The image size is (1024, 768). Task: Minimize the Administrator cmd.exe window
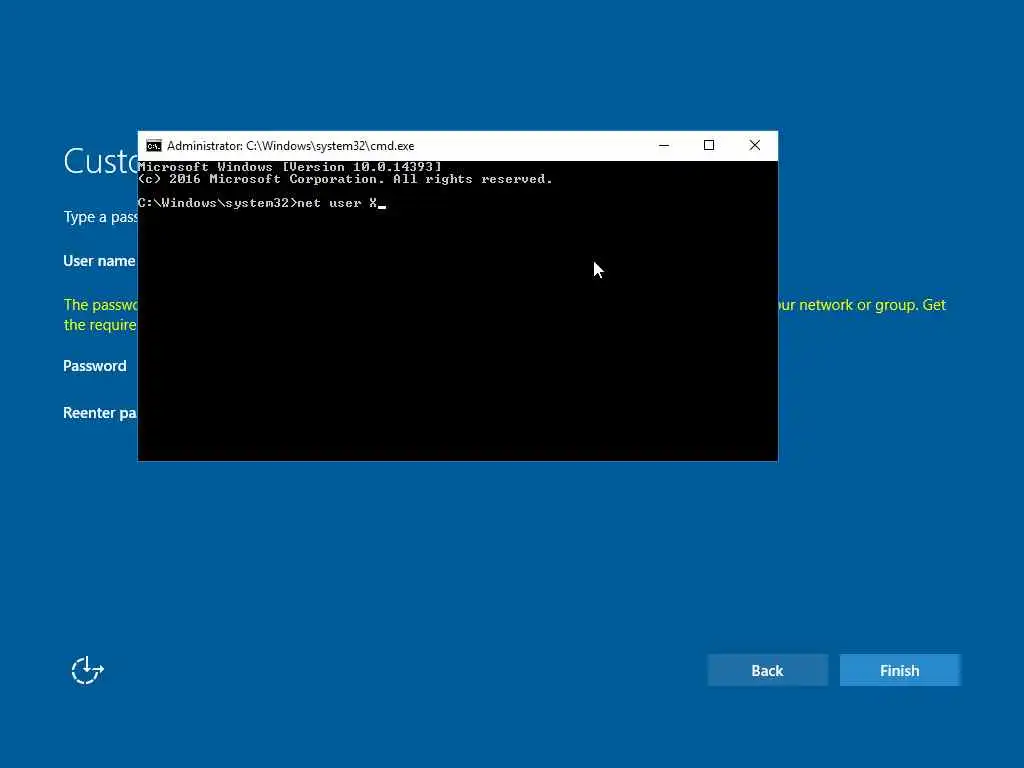tap(664, 145)
